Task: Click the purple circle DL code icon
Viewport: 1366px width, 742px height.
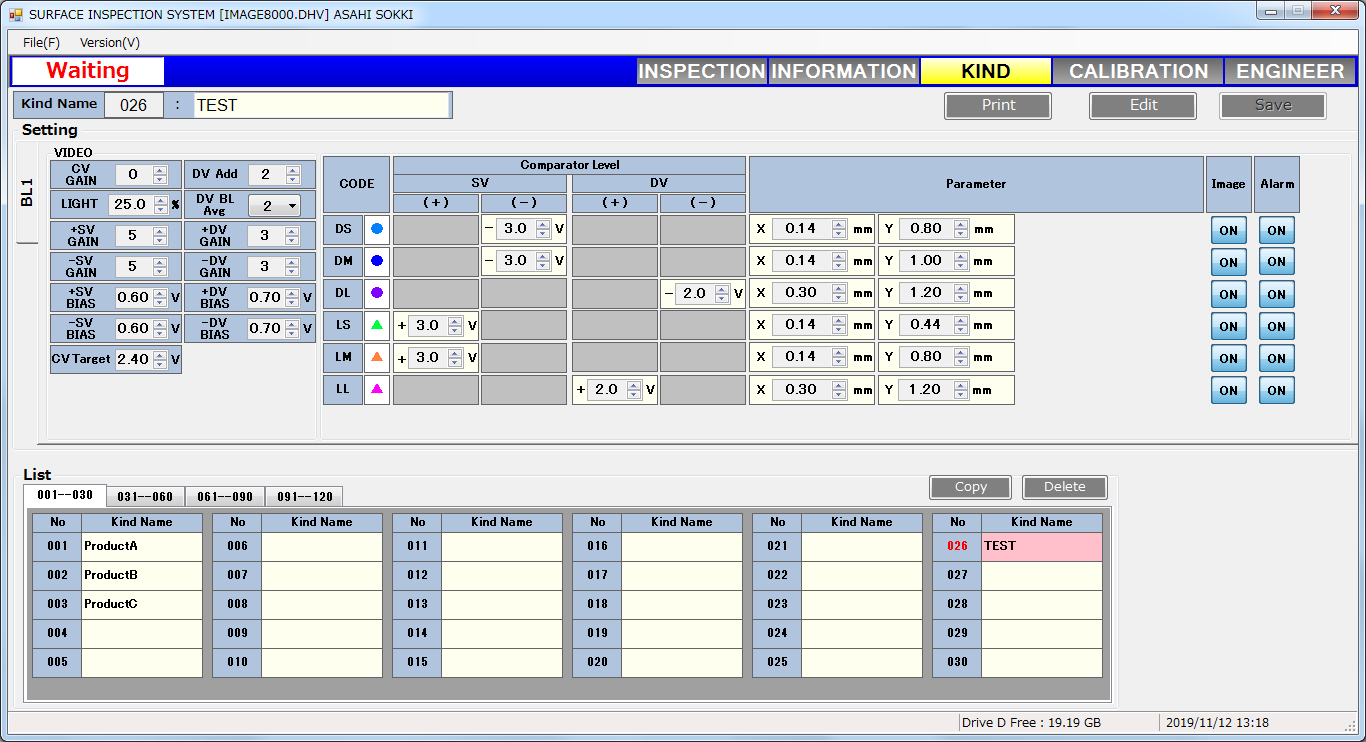Action: click(376, 293)
